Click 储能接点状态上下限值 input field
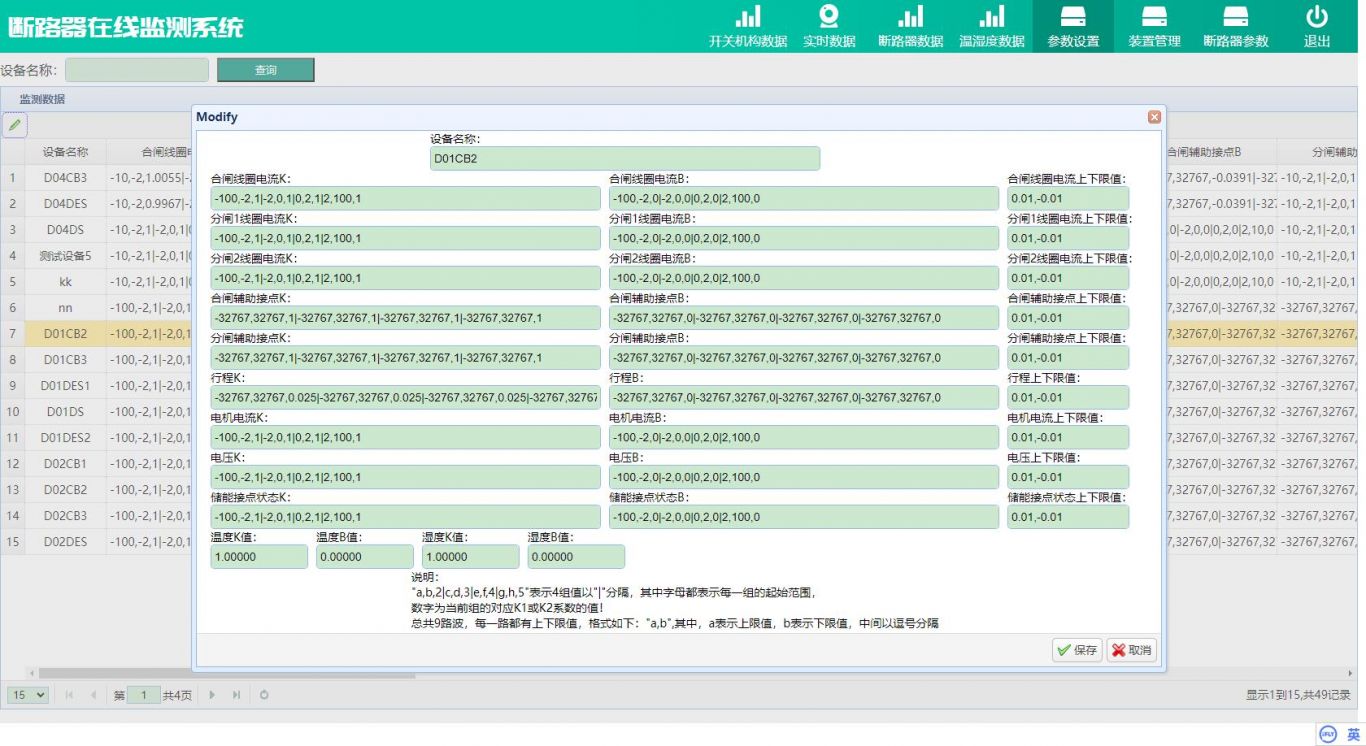 pyautogui.click(x=1068, y=517)
